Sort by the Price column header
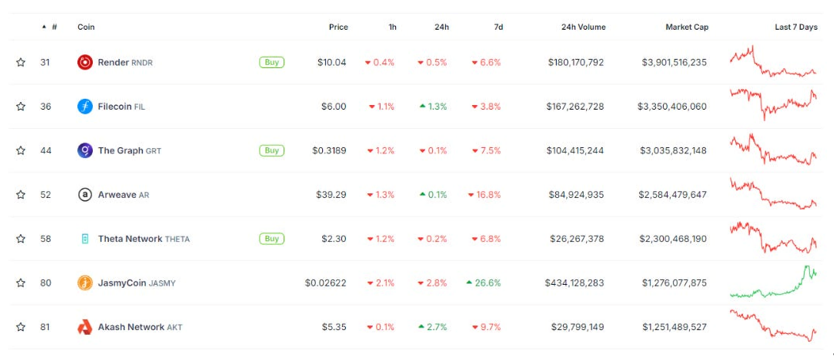834x360 pixels. tap(338, 27)
